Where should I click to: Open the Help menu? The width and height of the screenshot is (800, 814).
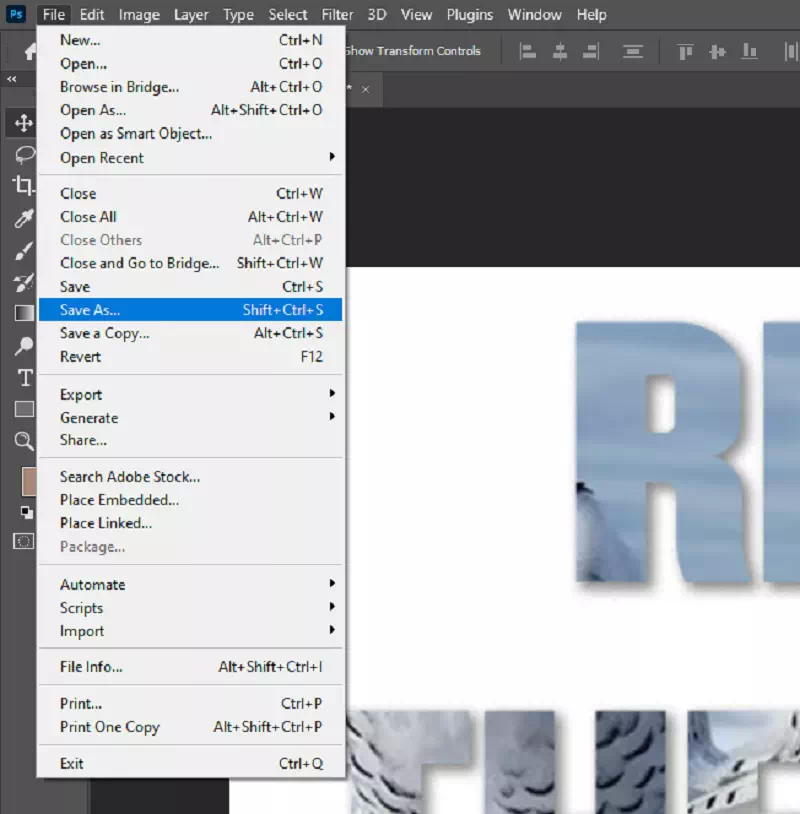(x=591, y=15)
